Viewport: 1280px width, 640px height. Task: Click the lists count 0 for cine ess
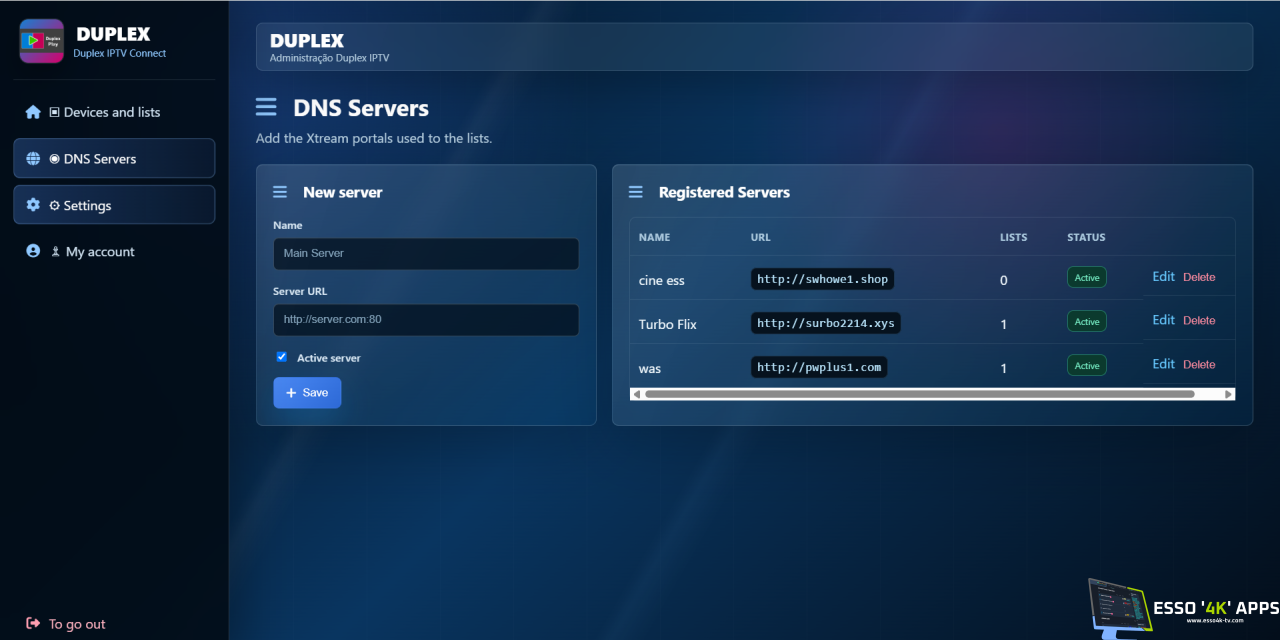[1004, 281]
